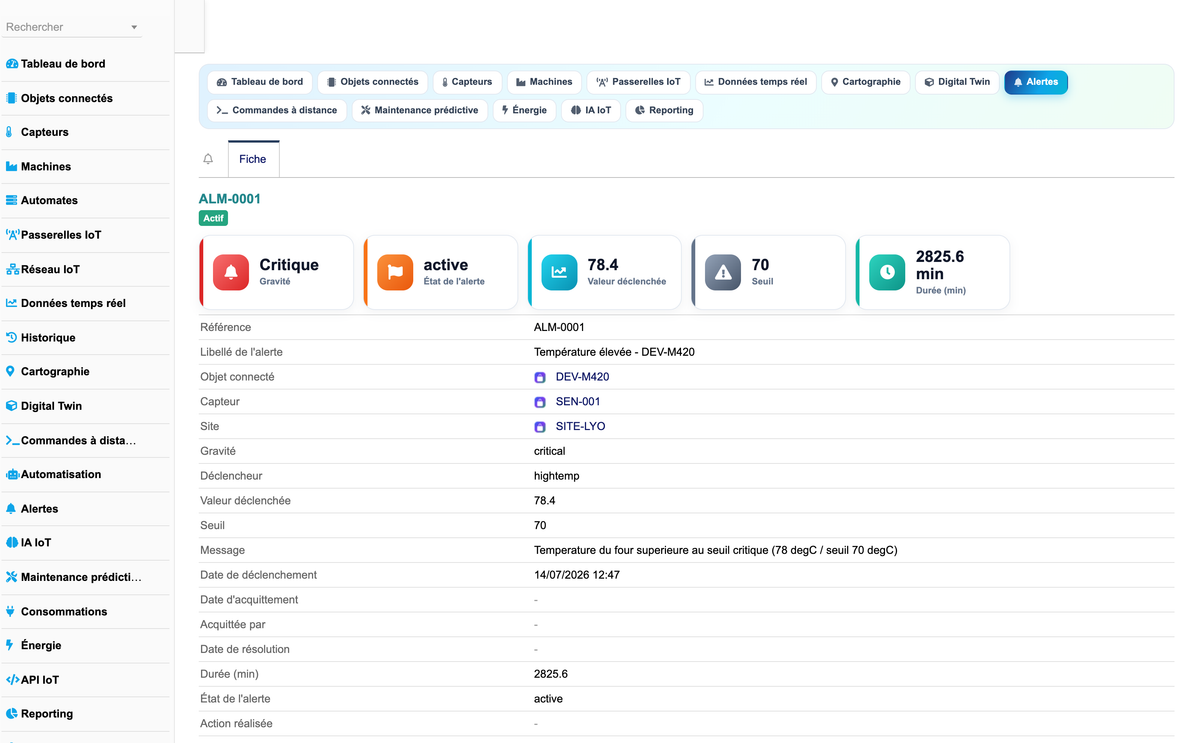Click the Capteurs top navigation button
The image size is (1200, 743).
pyautogui.click(x=467, y=82)
